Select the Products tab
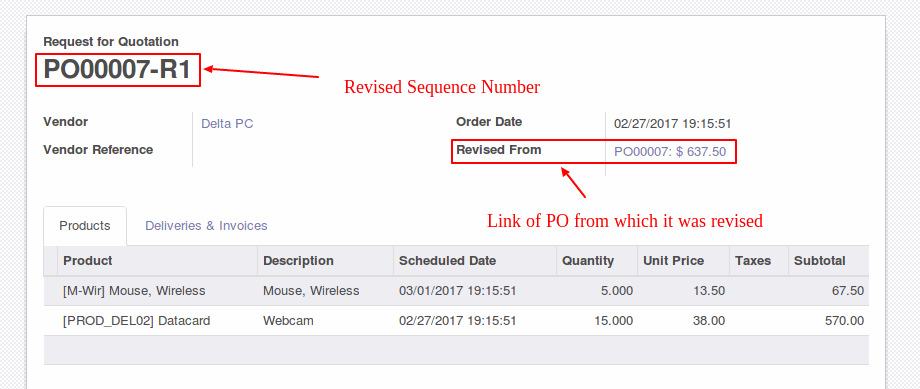Viewport: 920px width, 389px height. [x=85, y=225]
